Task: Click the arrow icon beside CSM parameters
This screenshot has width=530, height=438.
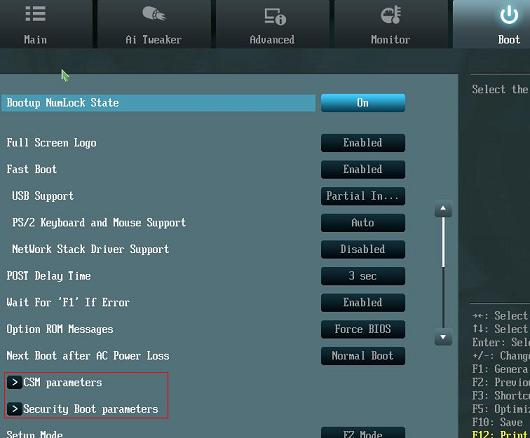Action: tap(15, 382)
